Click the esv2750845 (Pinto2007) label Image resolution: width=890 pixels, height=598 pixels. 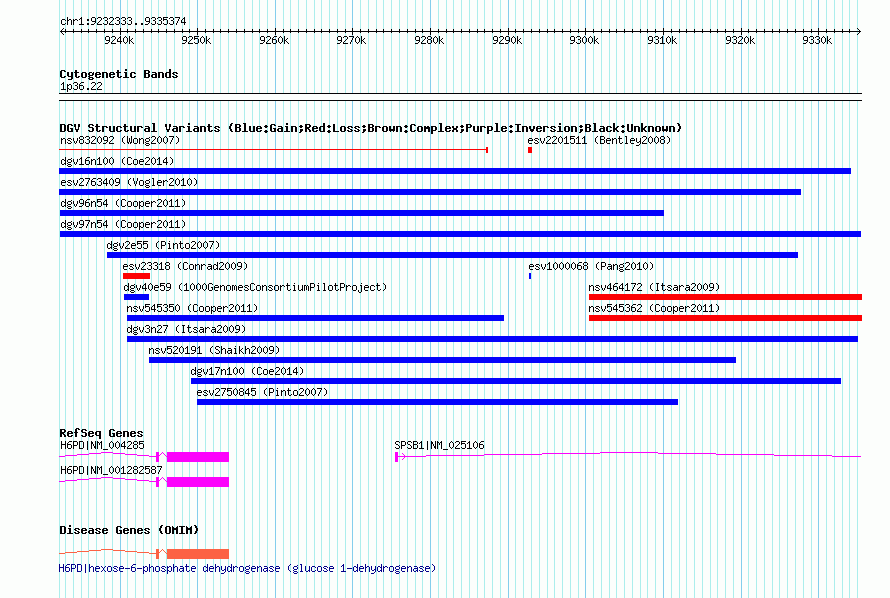[262, 392]
